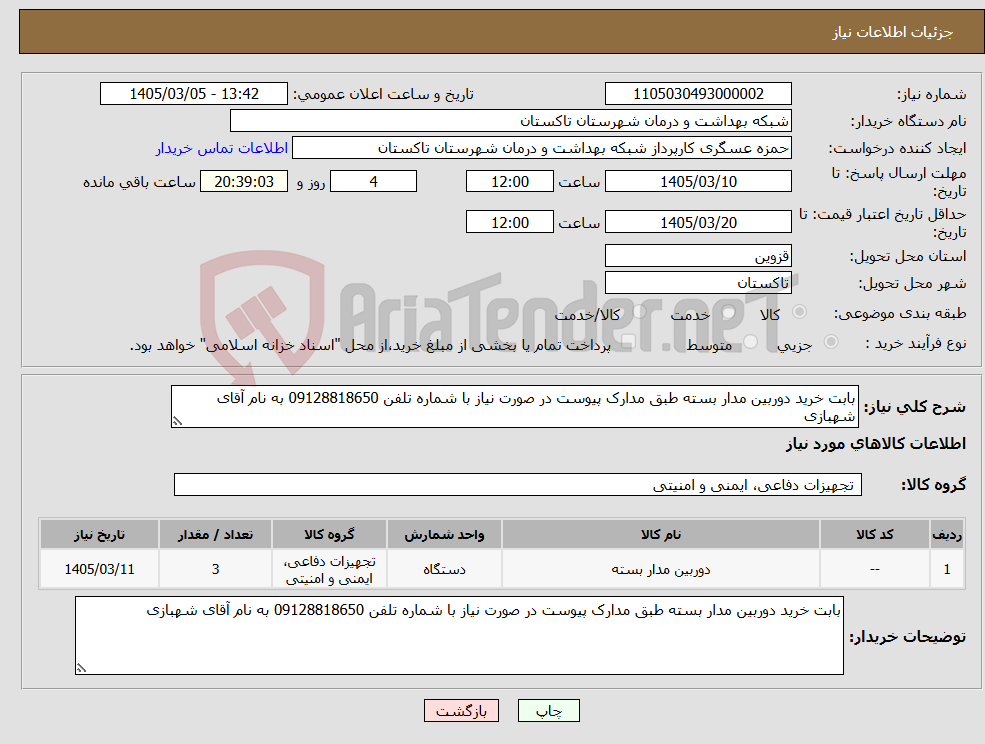Select the متوسط purchase type radio
The height and width of the screenshot is (744, 985).
[750, 342]
